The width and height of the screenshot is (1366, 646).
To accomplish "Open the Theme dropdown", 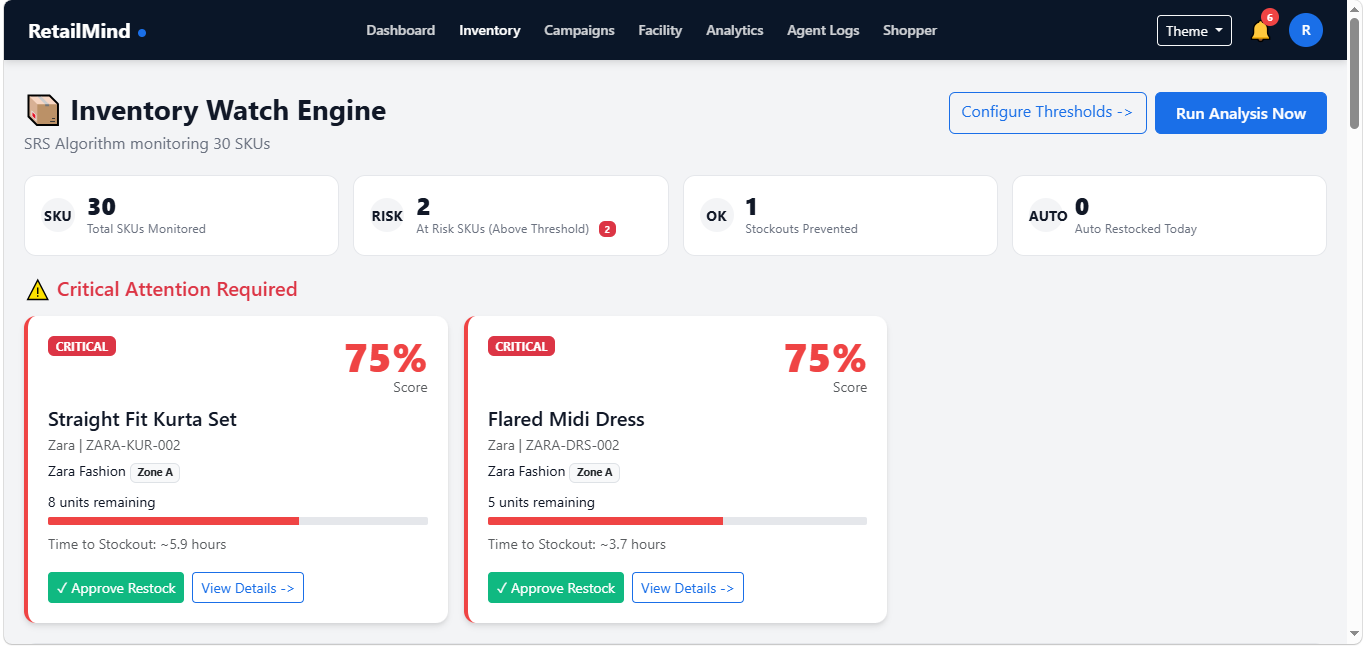I will click(1195, 31).
